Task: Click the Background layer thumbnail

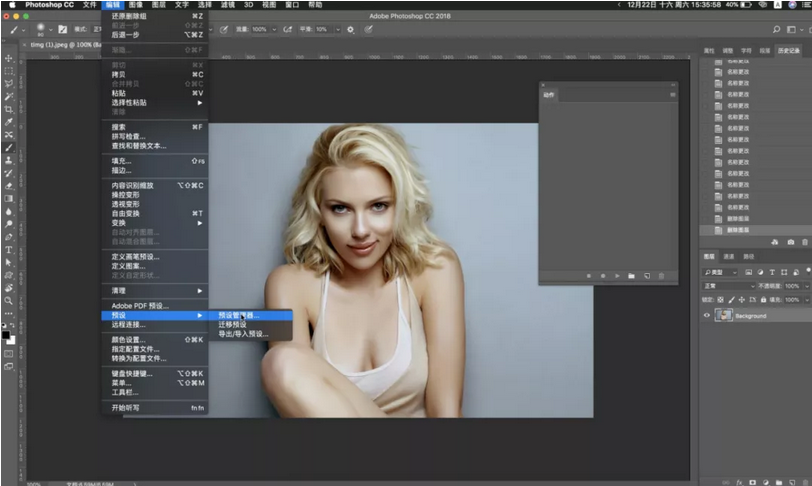Action: (x=726, y=315)
